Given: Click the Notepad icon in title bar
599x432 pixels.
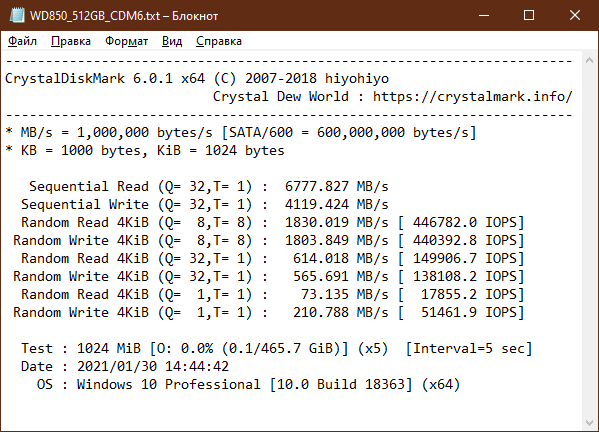Looking at the screenshot, I should coord(17,16).
